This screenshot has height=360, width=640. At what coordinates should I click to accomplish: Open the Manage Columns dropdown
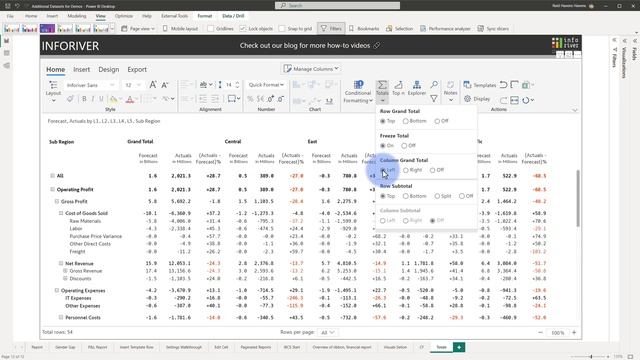tap(311, 69)
